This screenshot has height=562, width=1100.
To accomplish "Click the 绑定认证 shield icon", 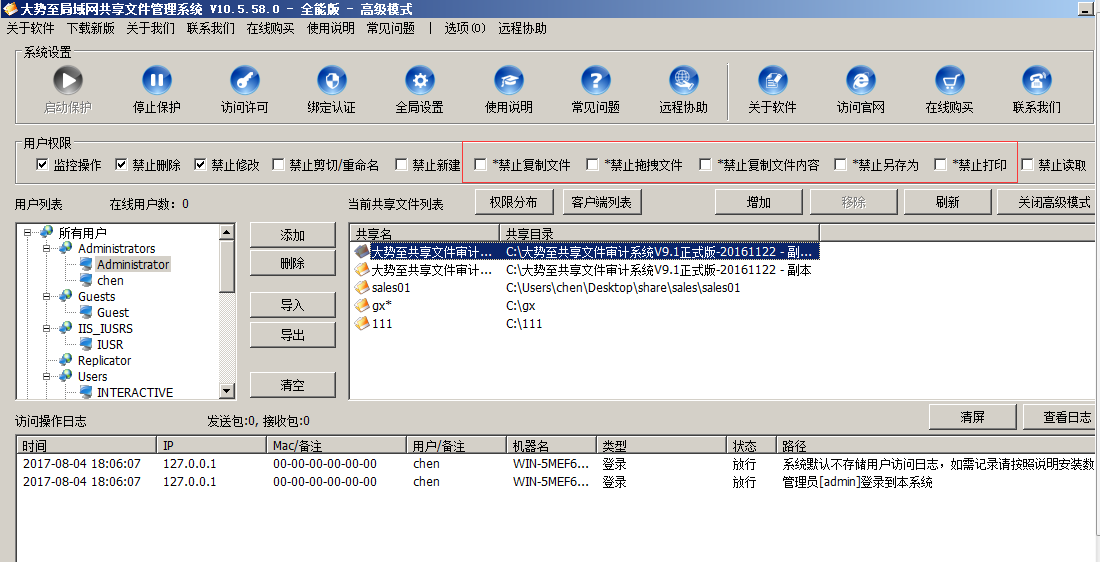I will (331, 81).
